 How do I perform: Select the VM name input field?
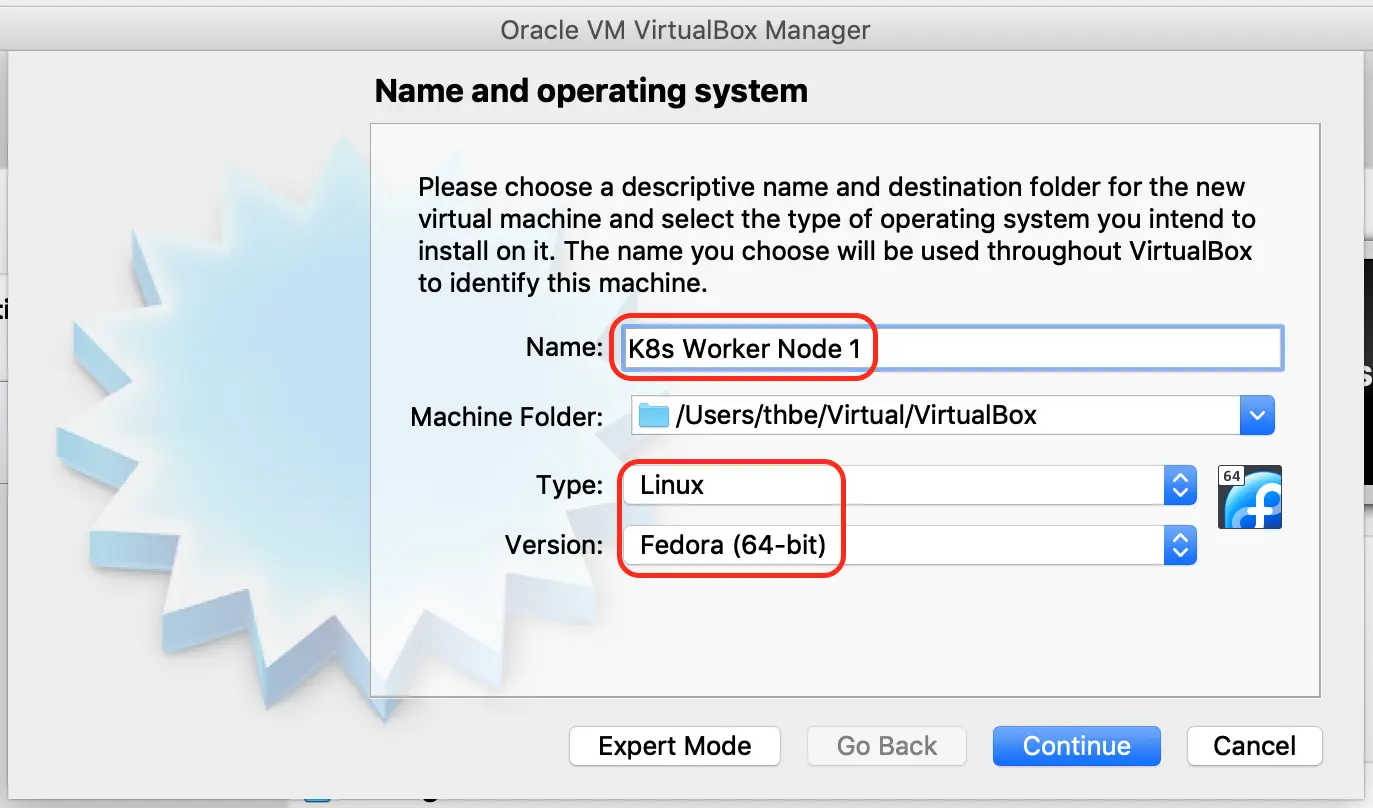click(x=950, y=347)
